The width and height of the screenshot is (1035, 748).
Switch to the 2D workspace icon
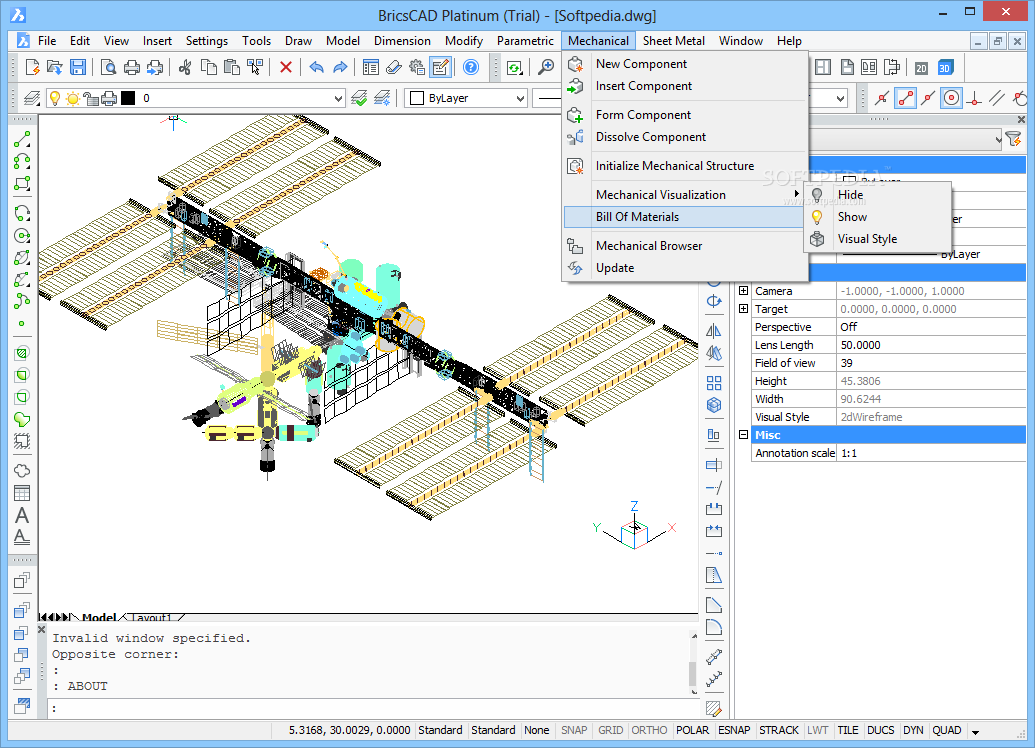pos(921,67)
